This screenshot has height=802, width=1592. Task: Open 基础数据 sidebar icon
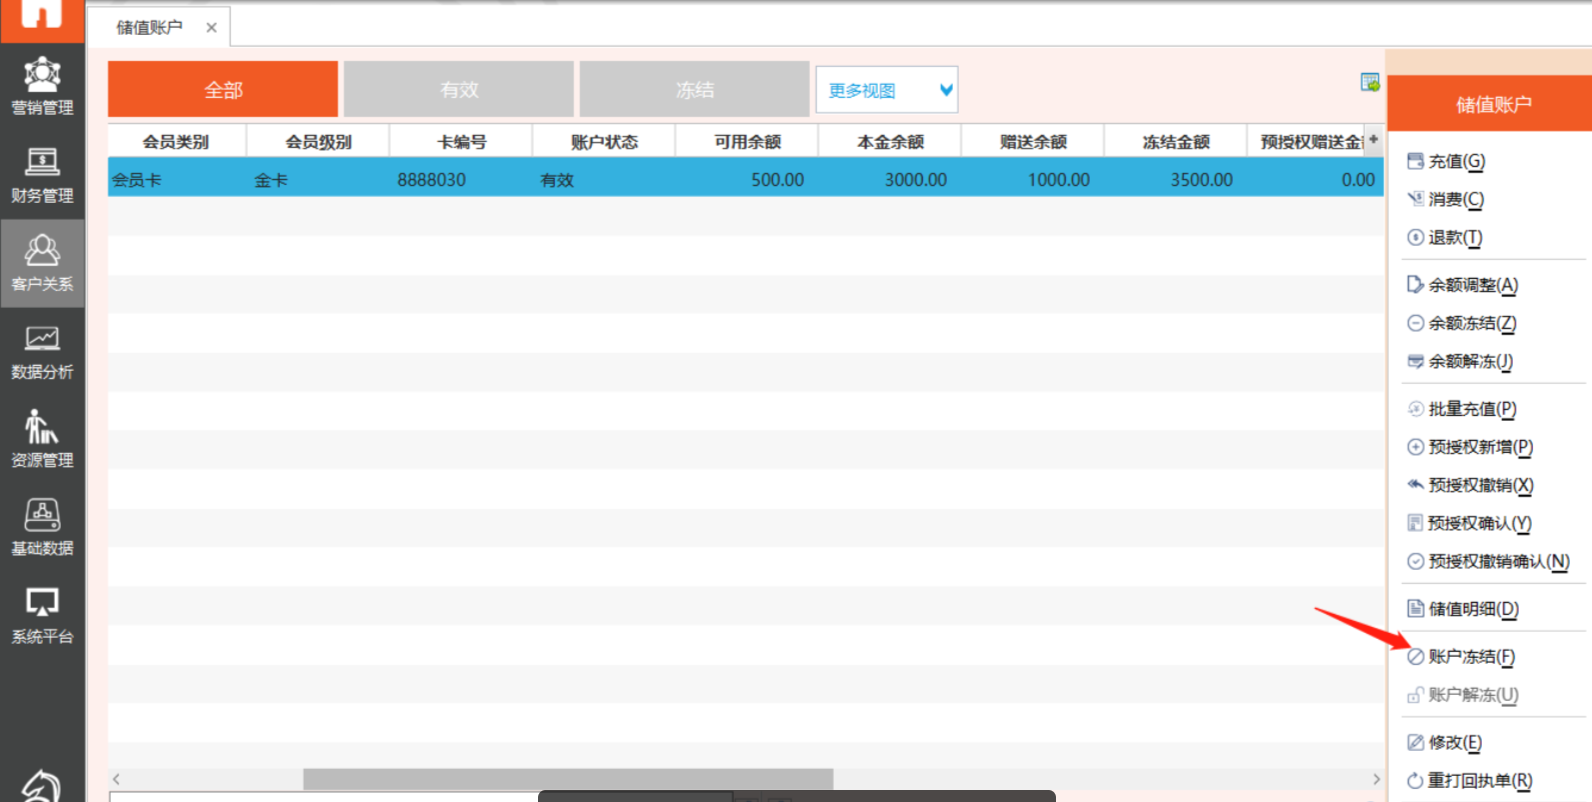click(x=42, y=527)
